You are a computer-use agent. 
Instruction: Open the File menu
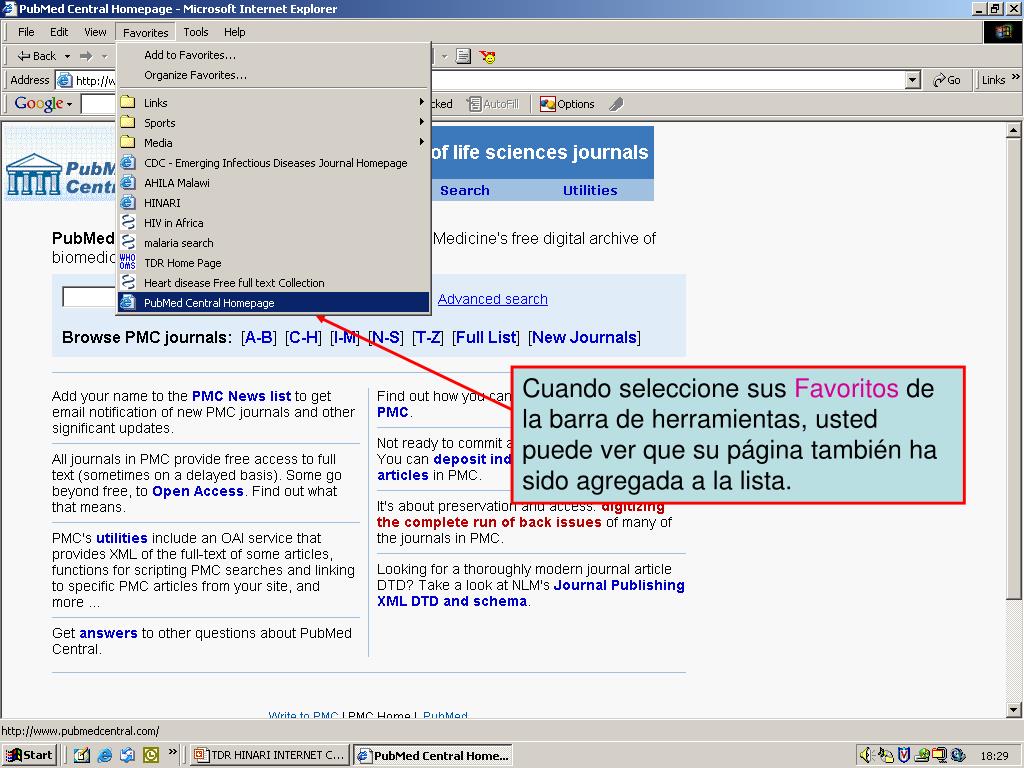[x=26, y=32]
